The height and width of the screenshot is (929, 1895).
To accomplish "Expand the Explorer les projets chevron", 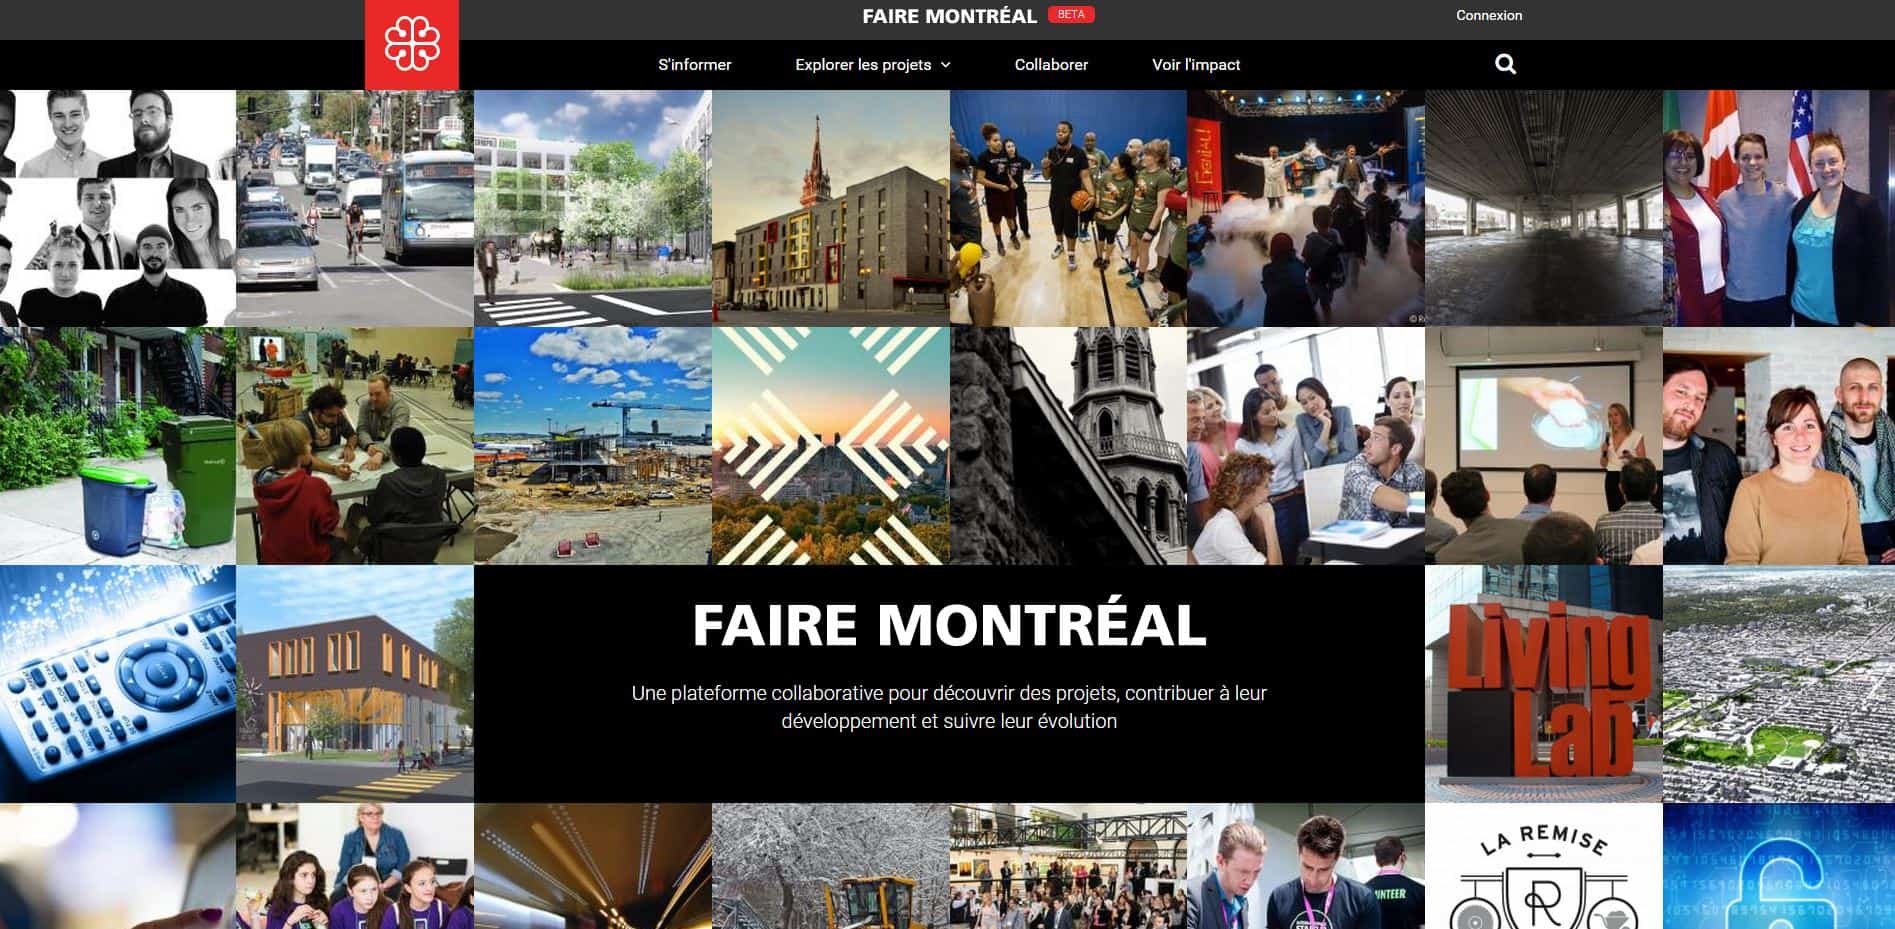I will pos(946,65).
